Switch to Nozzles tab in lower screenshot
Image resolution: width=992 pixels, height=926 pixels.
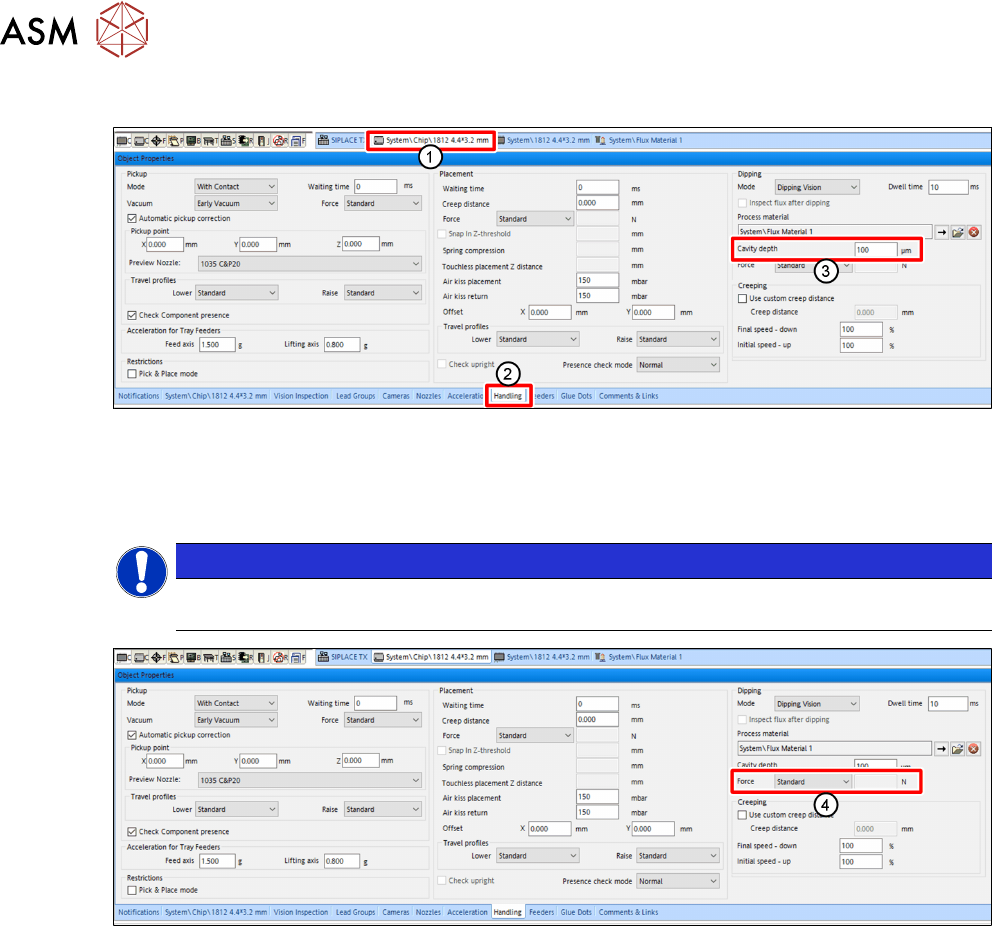coord(428,912)
